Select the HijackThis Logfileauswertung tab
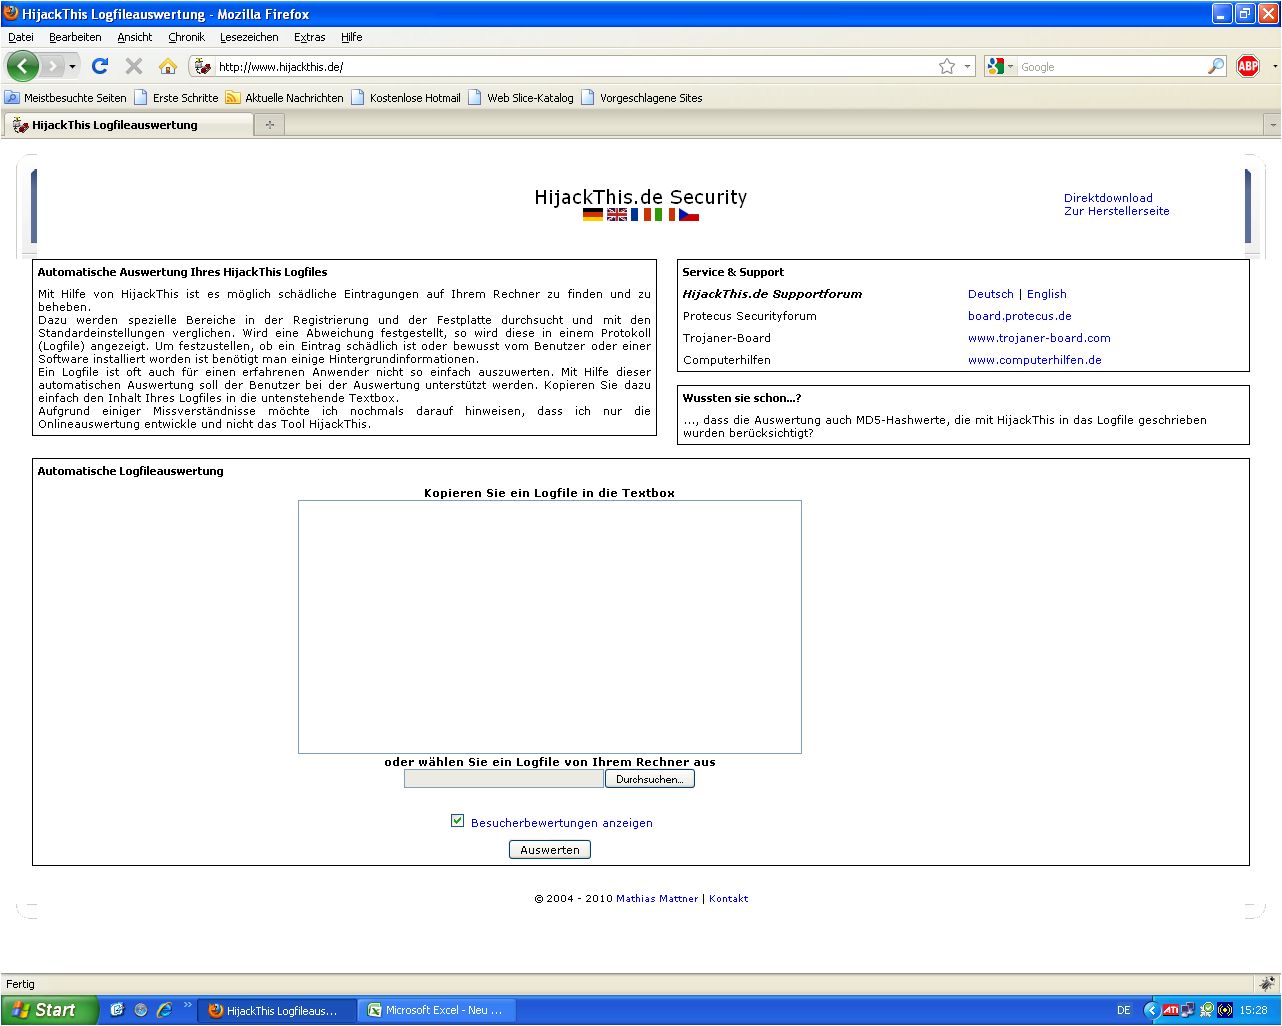The width and height of the screenshot is (1282, 1026). point(128,125)
